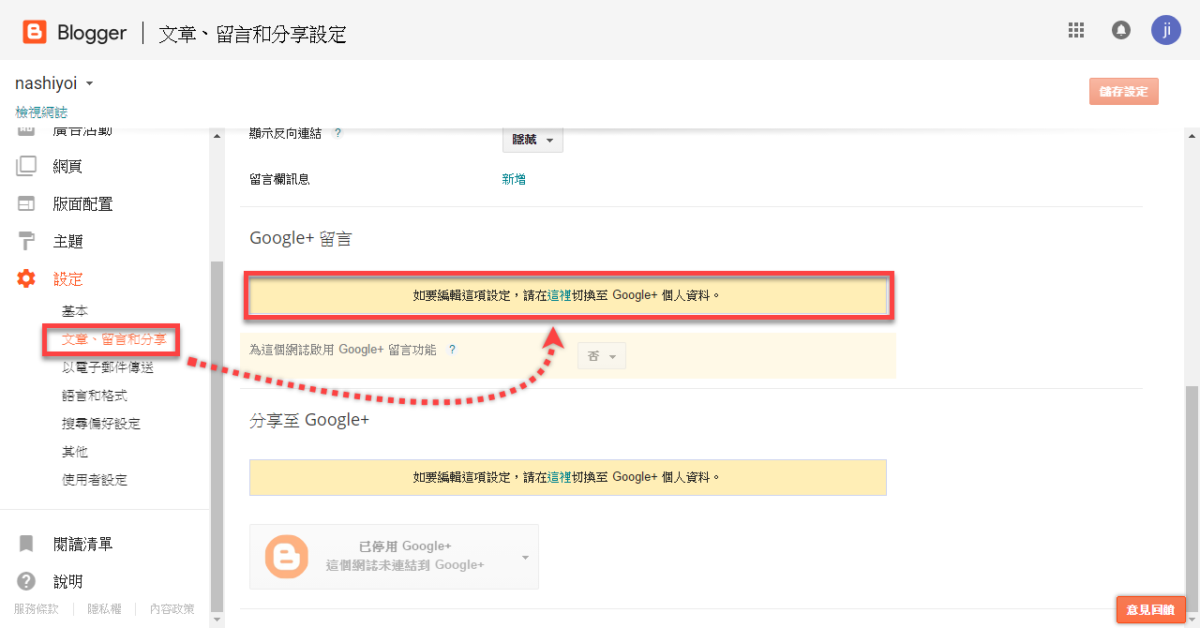Image resolution: width=1200 pixels, height=628 pixels.
Task: Click the 網頁 pages icon
Action: tap(26, 166)
